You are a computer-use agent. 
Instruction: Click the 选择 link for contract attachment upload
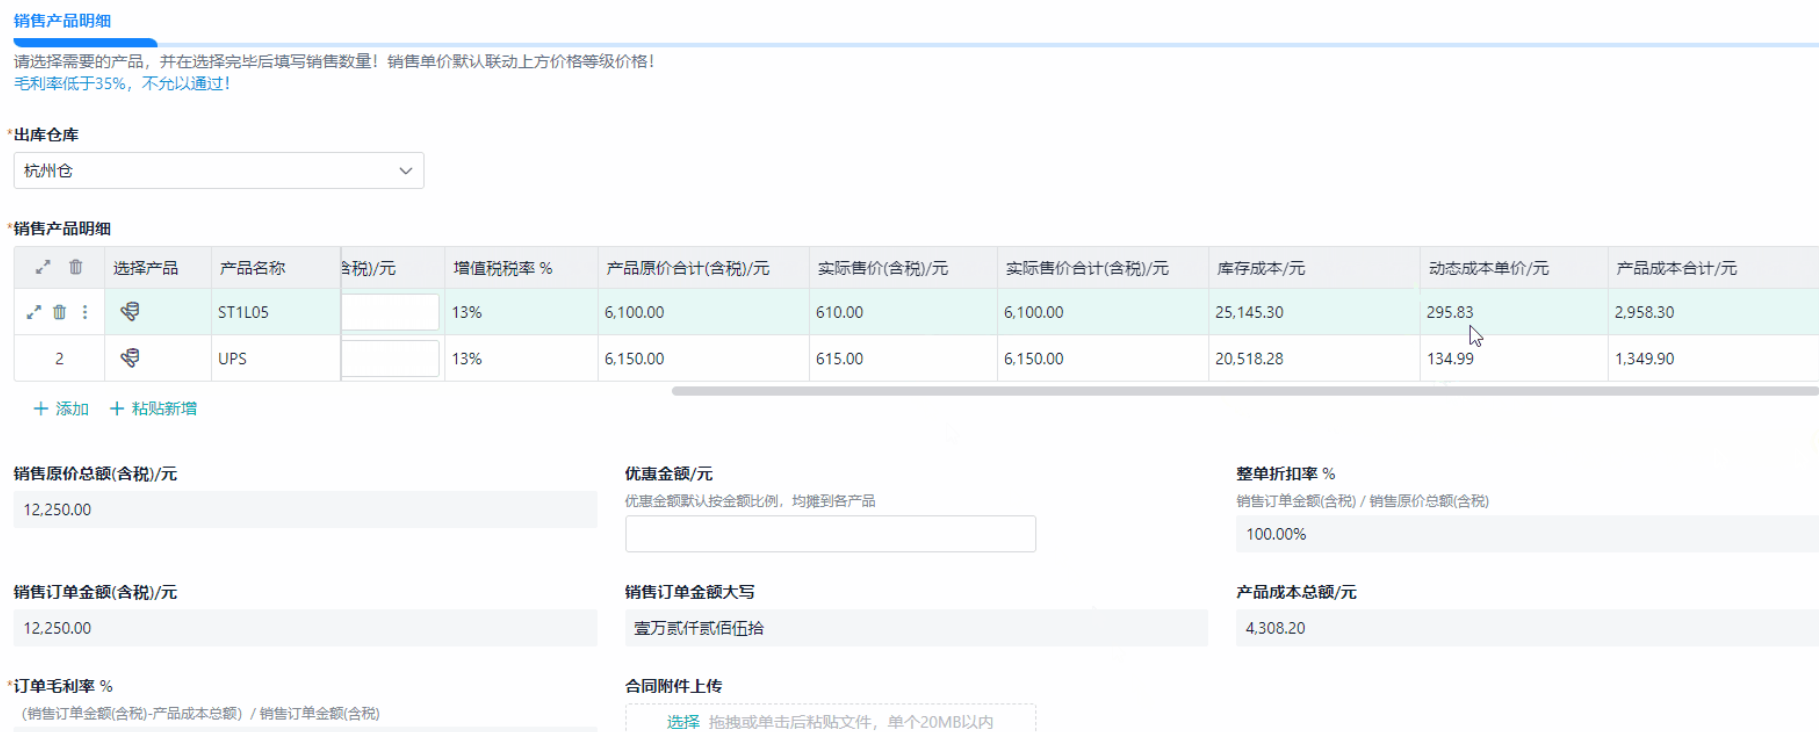(x=683, y=722)
